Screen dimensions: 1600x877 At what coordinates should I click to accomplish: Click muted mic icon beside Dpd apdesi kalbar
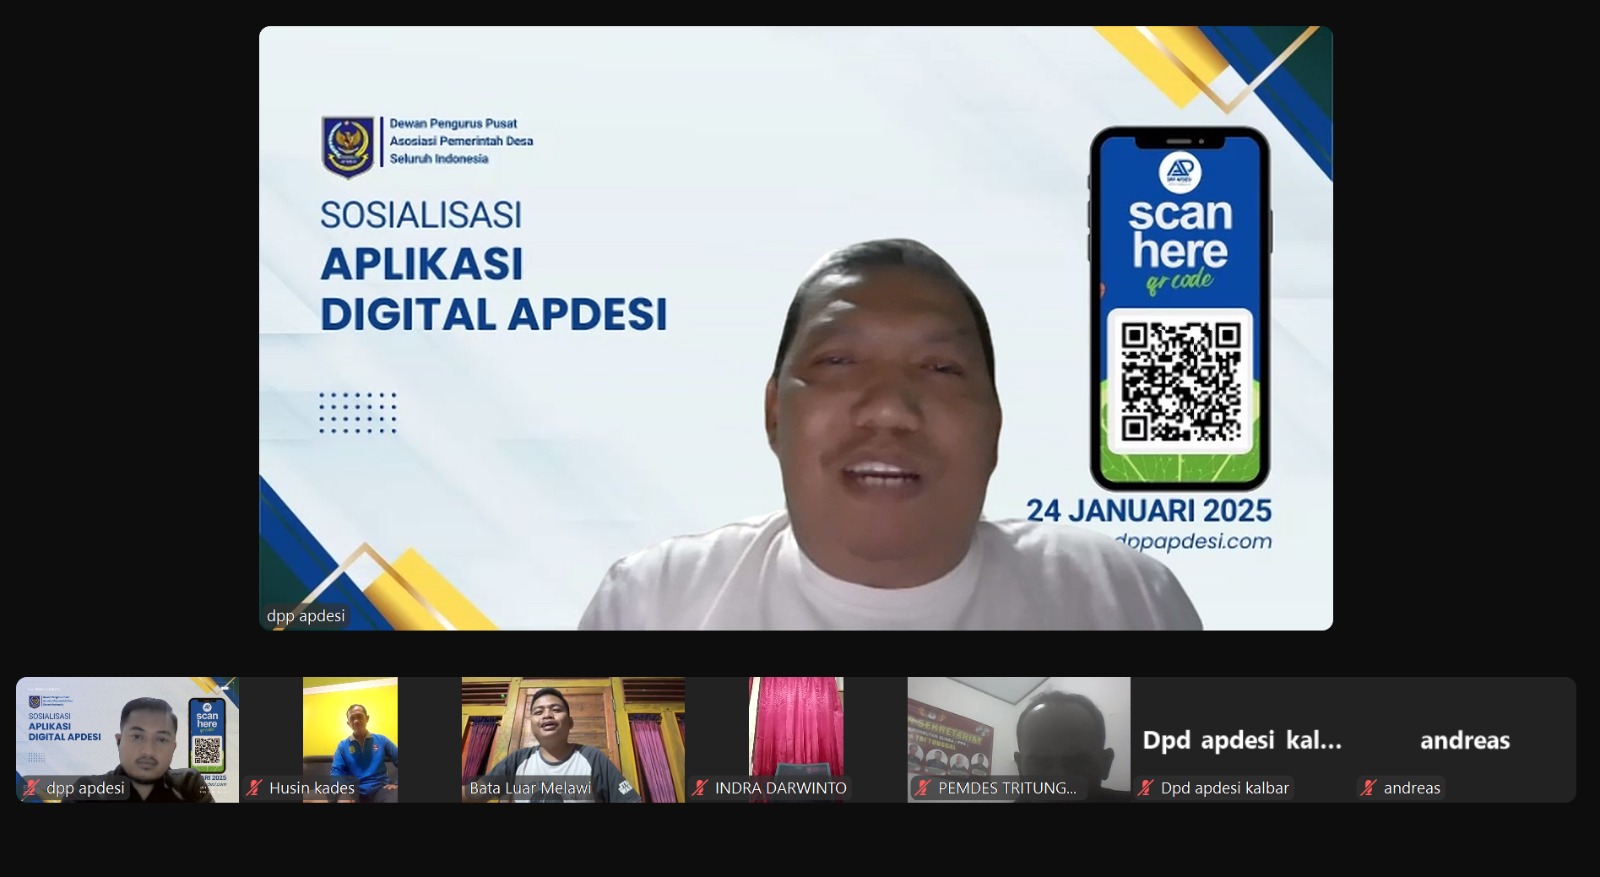tap(1146, 788)
